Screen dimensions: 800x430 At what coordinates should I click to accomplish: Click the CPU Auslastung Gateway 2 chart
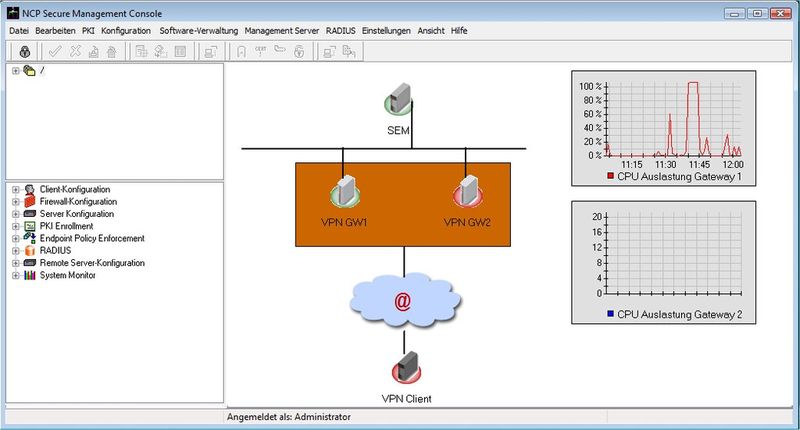click(x=664, y=263)
